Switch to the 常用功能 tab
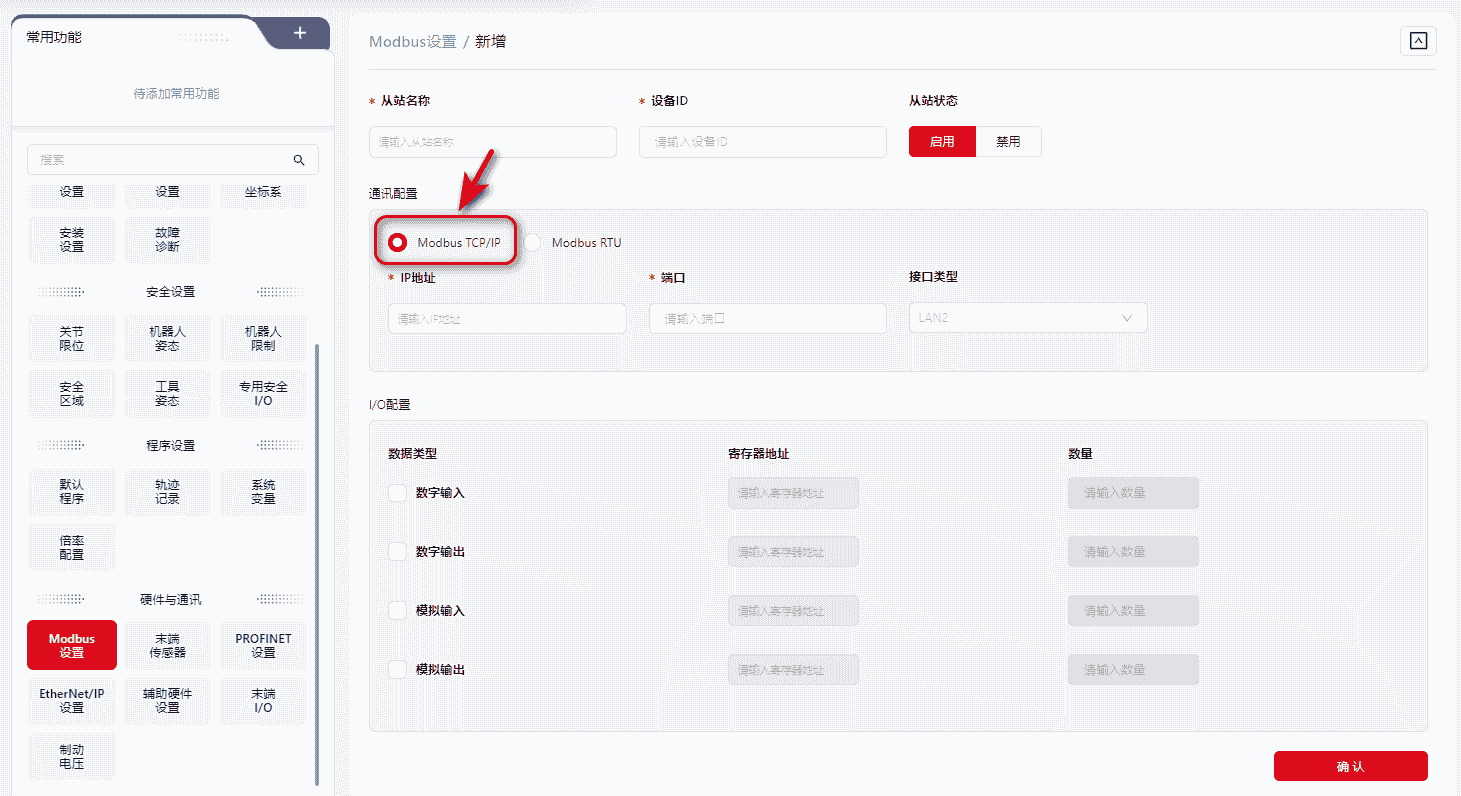The height and width of the screenshot is (796, 1461). coord(55,37)
